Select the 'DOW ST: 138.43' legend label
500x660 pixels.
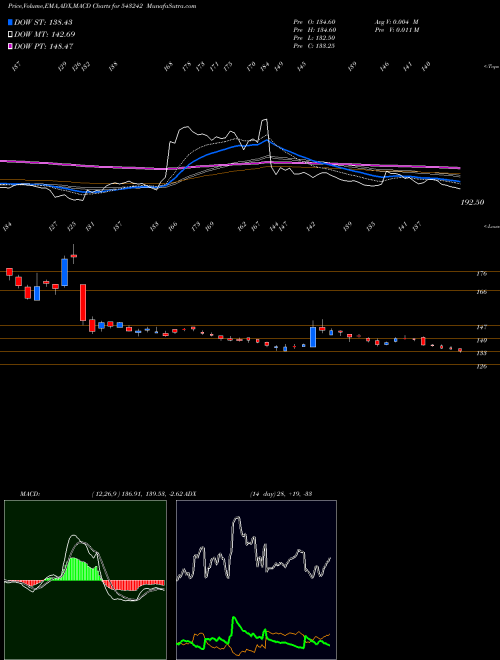click(43, 22)
